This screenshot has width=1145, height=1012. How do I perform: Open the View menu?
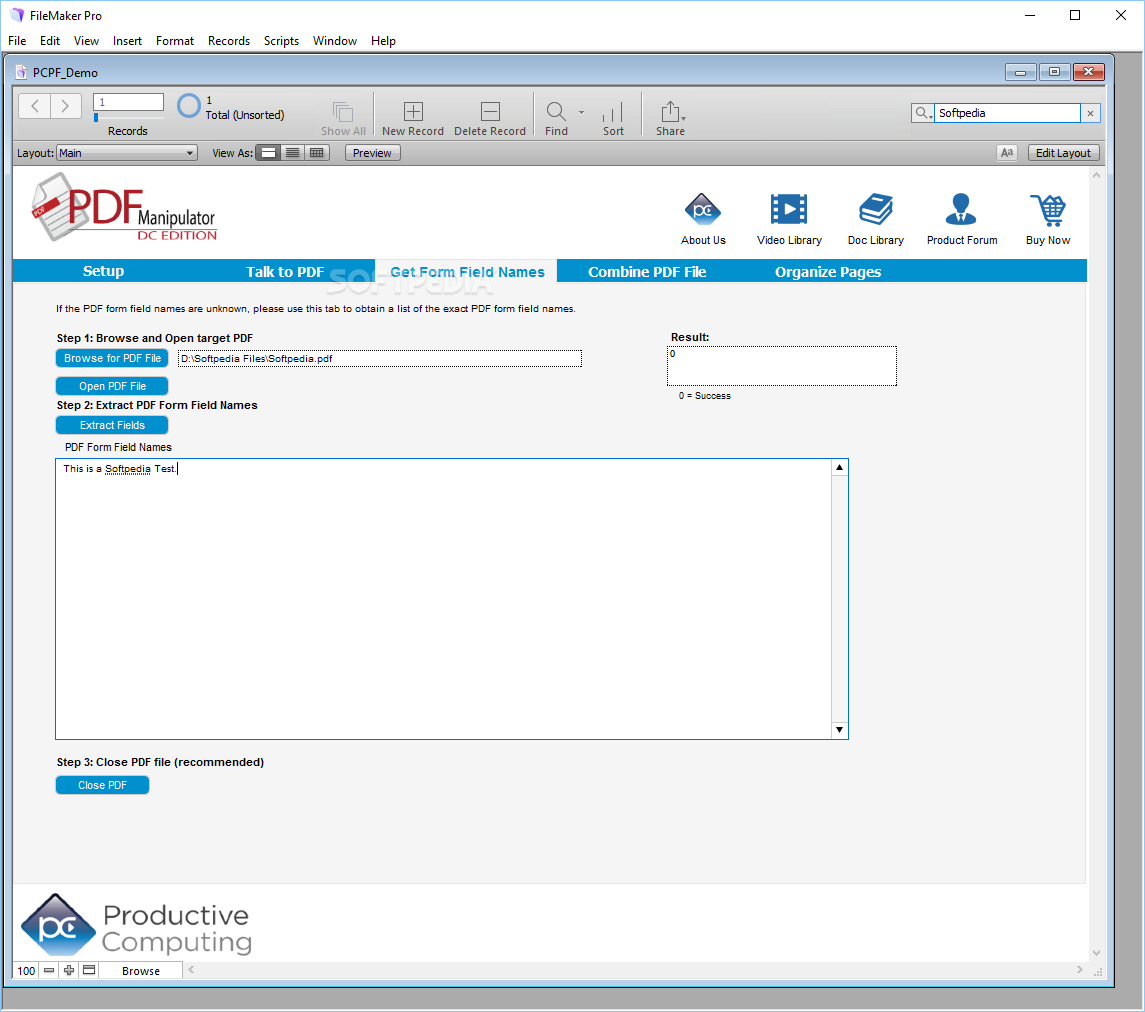pos(86,41)
